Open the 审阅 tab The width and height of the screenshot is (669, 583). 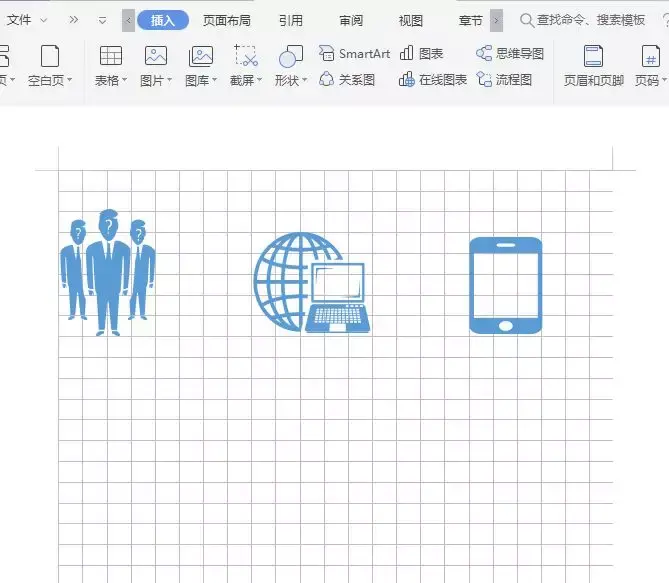351,20
